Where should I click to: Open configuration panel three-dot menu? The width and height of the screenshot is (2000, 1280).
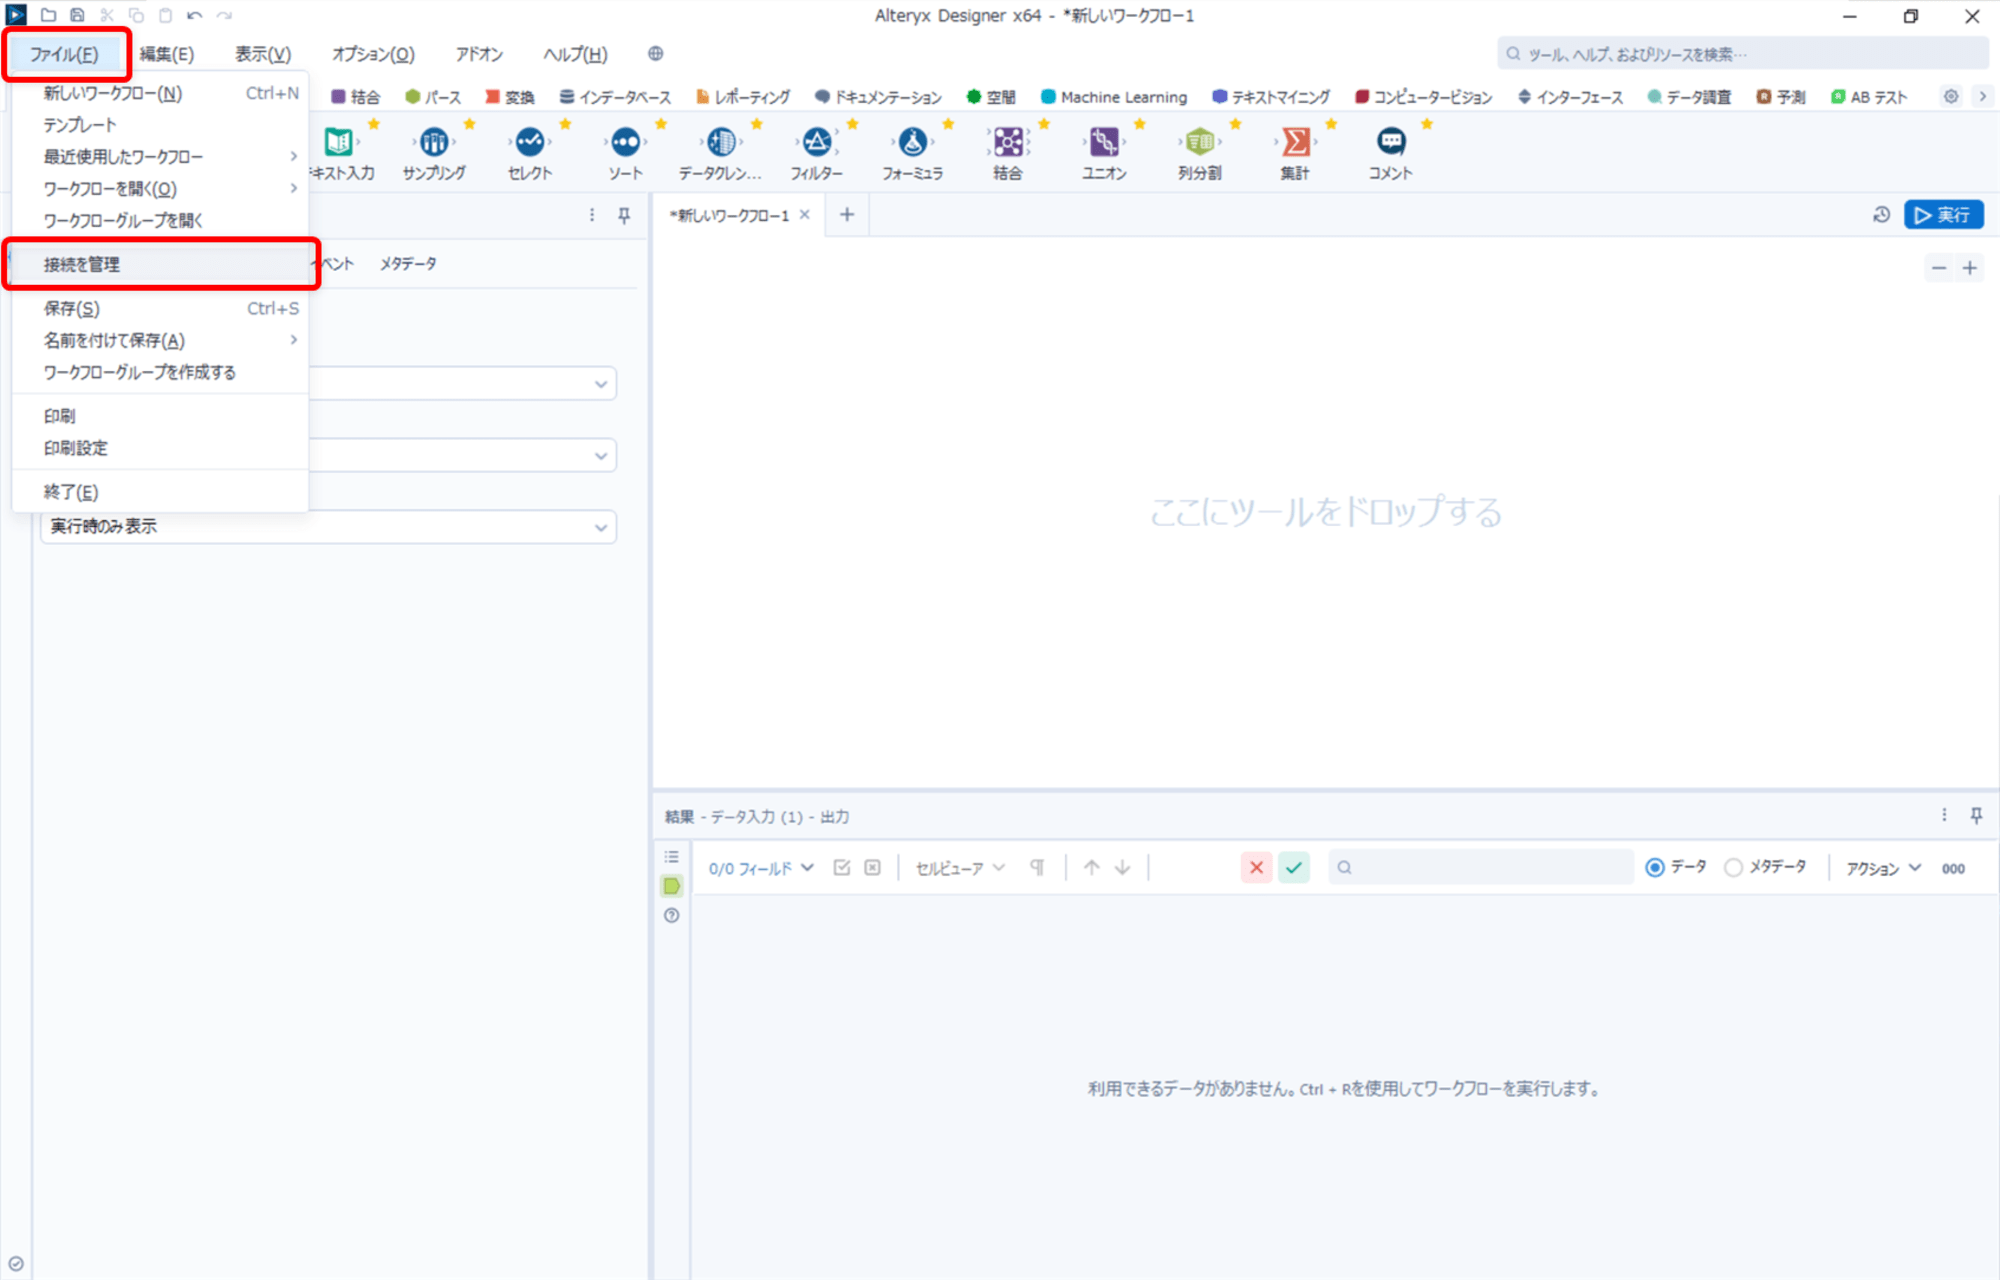click(x=592, y=215)
